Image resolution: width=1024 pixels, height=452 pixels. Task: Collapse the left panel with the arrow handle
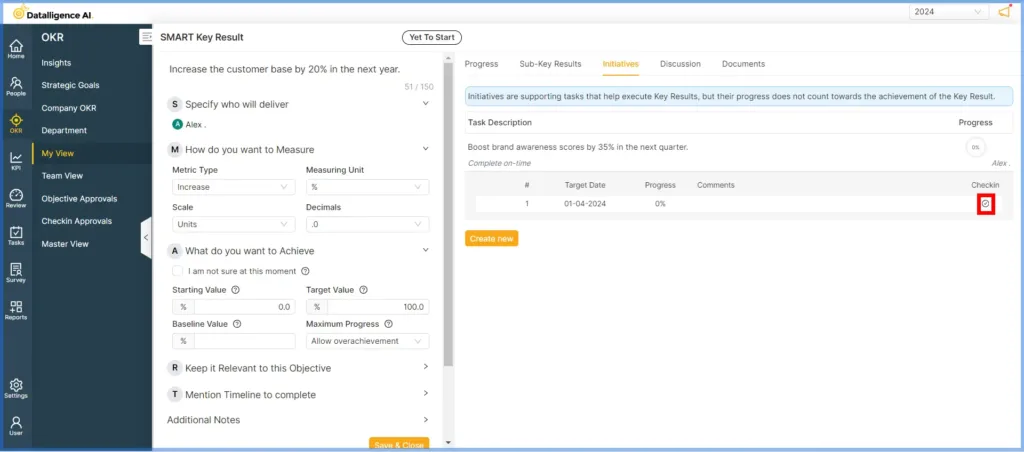(x=146, y=238)
